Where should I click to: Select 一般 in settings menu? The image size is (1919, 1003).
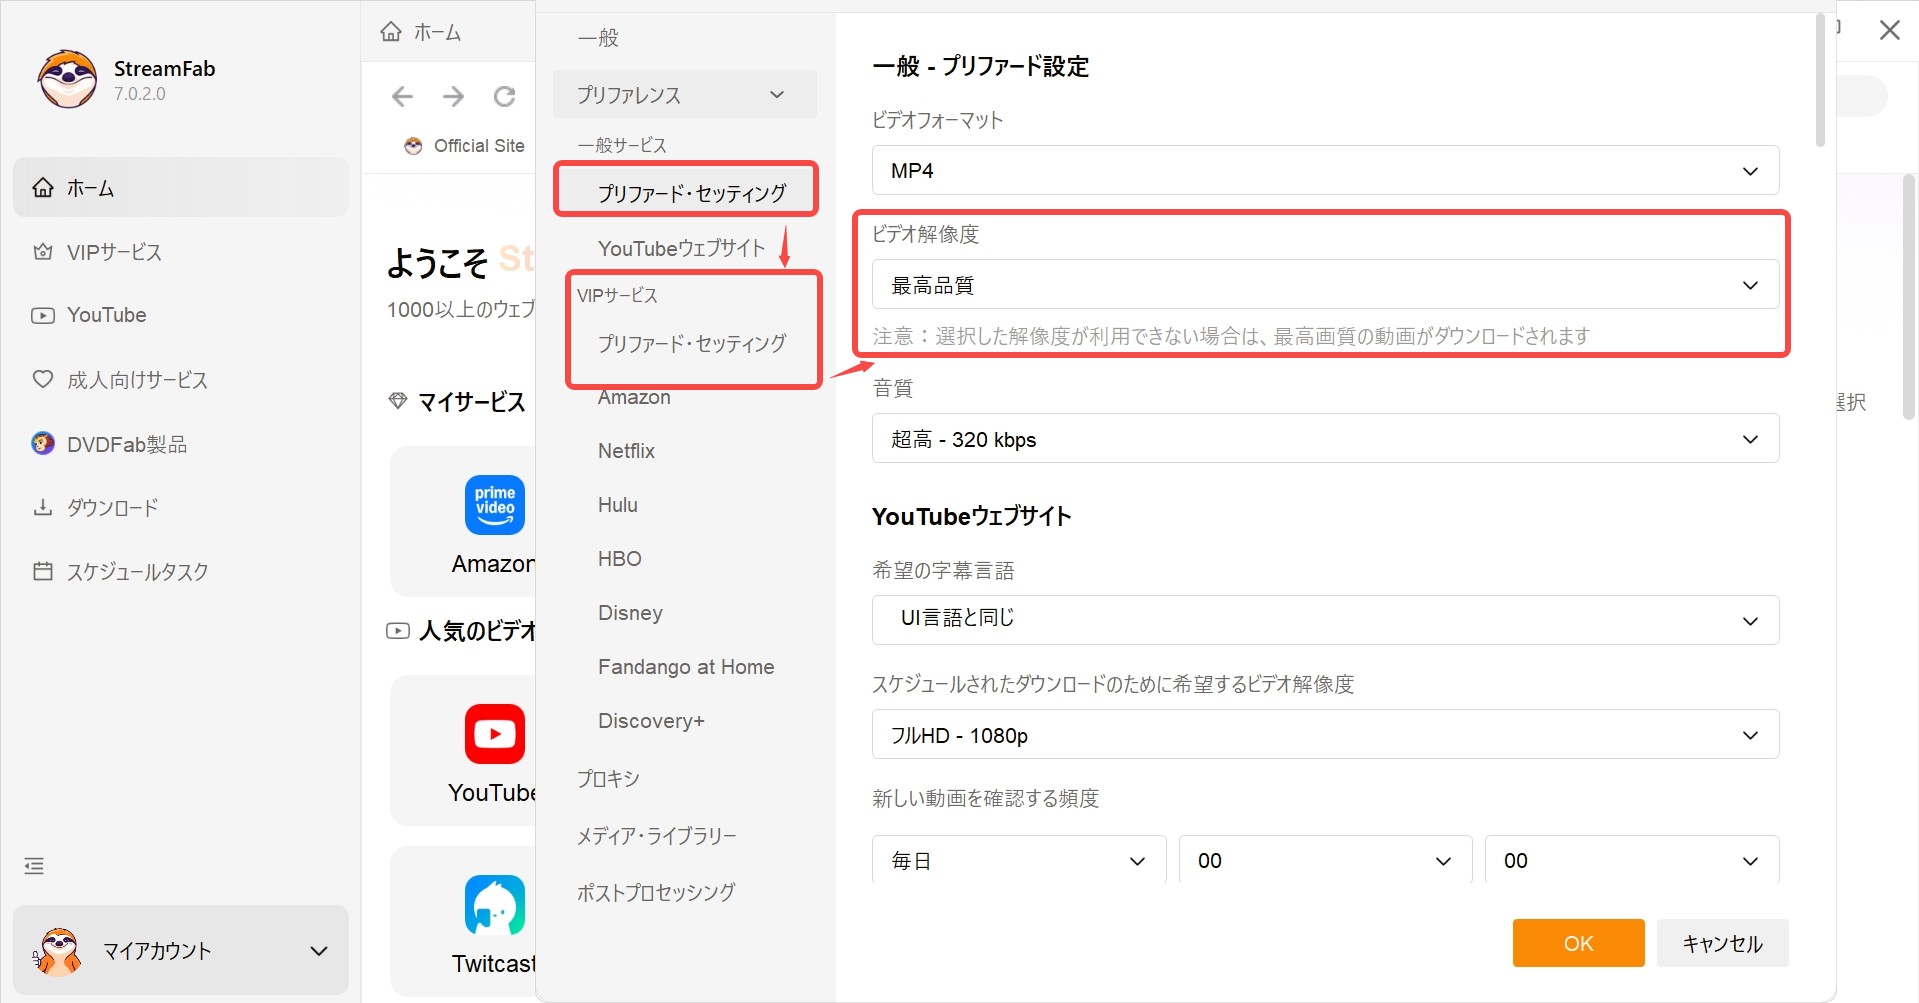(x=598, y=38)
